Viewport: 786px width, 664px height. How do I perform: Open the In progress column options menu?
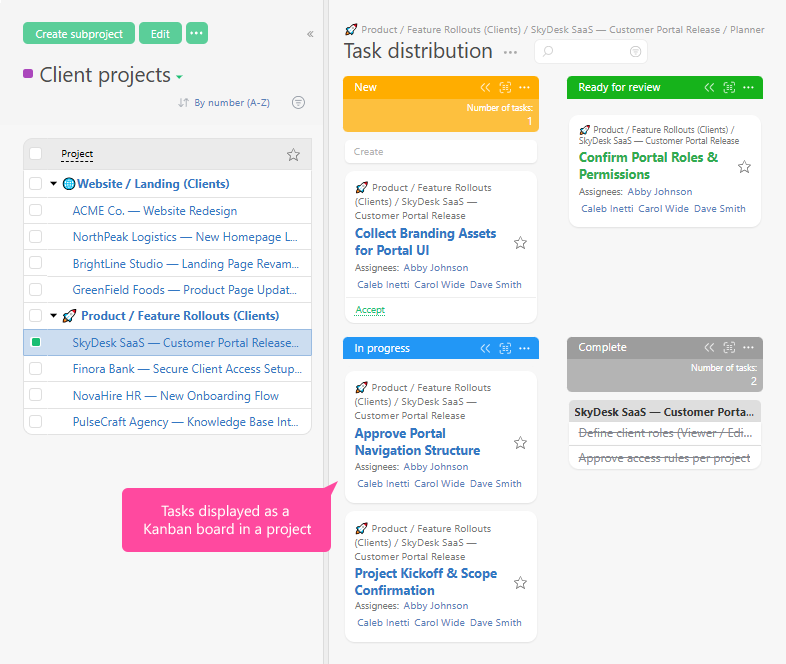tap(525, 348)
